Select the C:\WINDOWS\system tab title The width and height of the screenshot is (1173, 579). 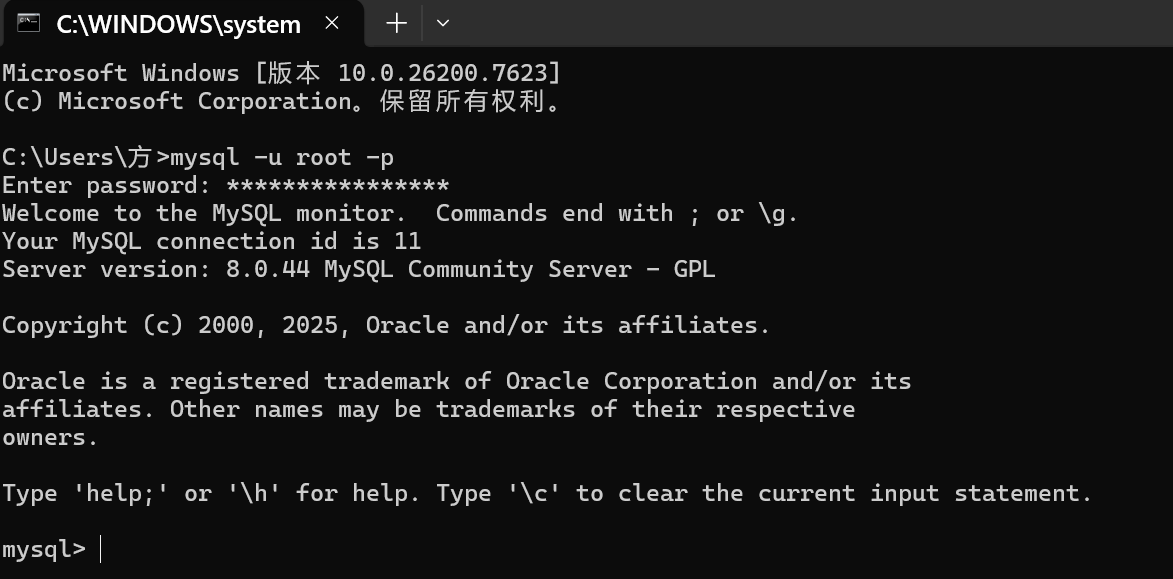point(178,24)
